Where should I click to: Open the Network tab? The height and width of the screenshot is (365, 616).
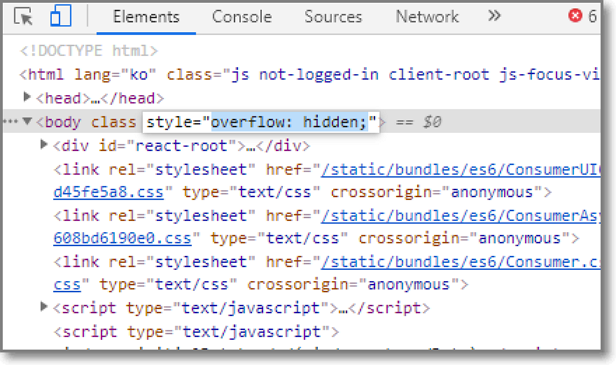(x=427, y=17)
